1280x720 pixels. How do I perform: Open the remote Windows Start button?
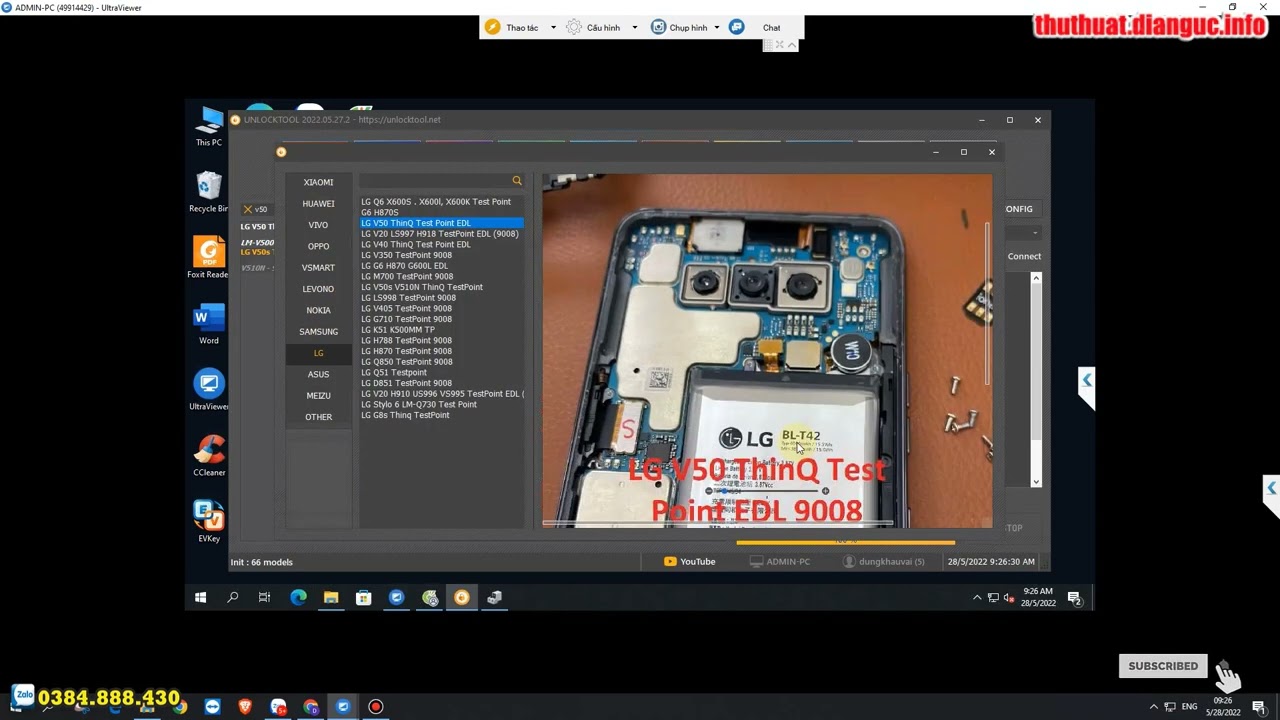200,598
